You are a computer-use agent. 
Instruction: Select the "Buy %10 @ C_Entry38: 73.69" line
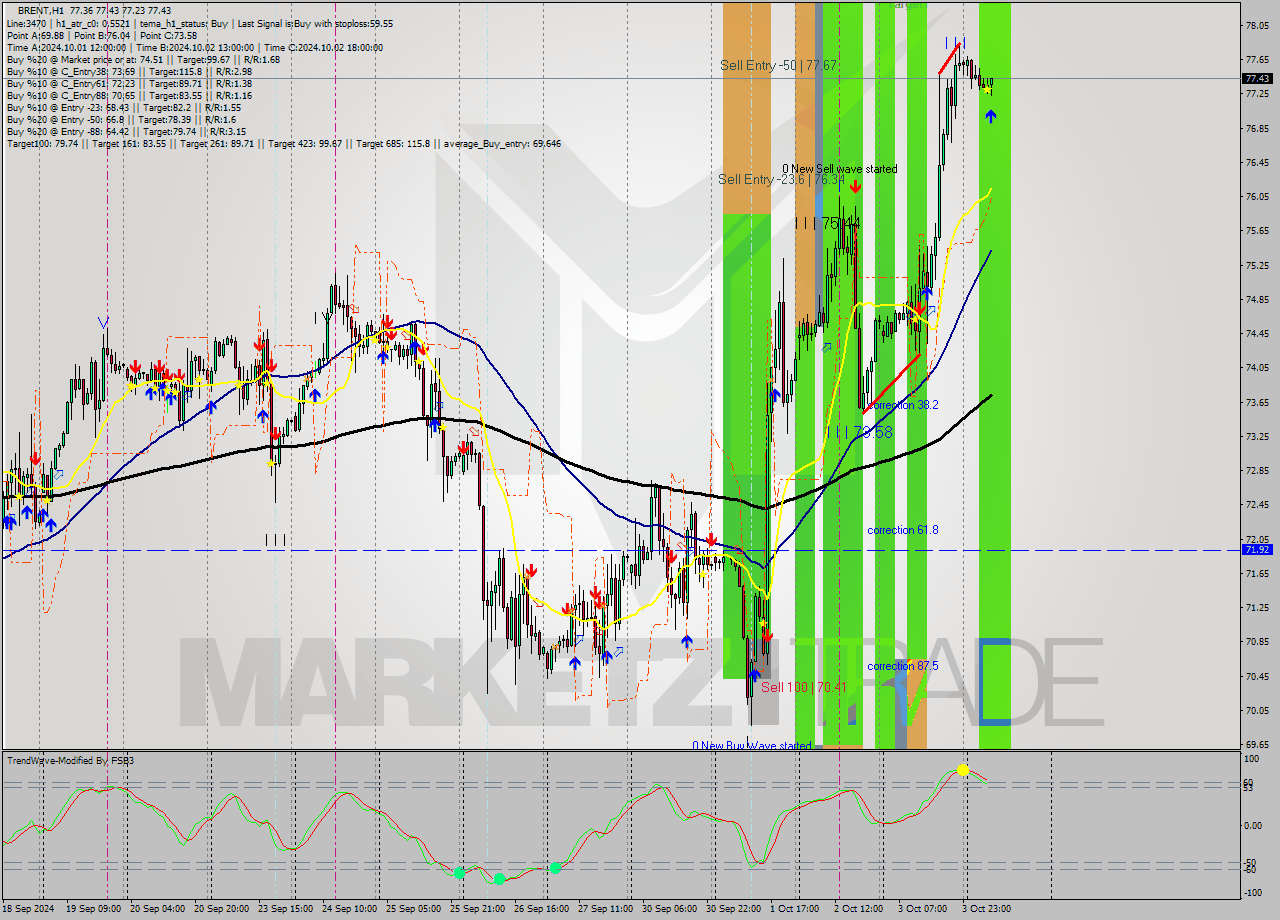(x=129, y=71)
